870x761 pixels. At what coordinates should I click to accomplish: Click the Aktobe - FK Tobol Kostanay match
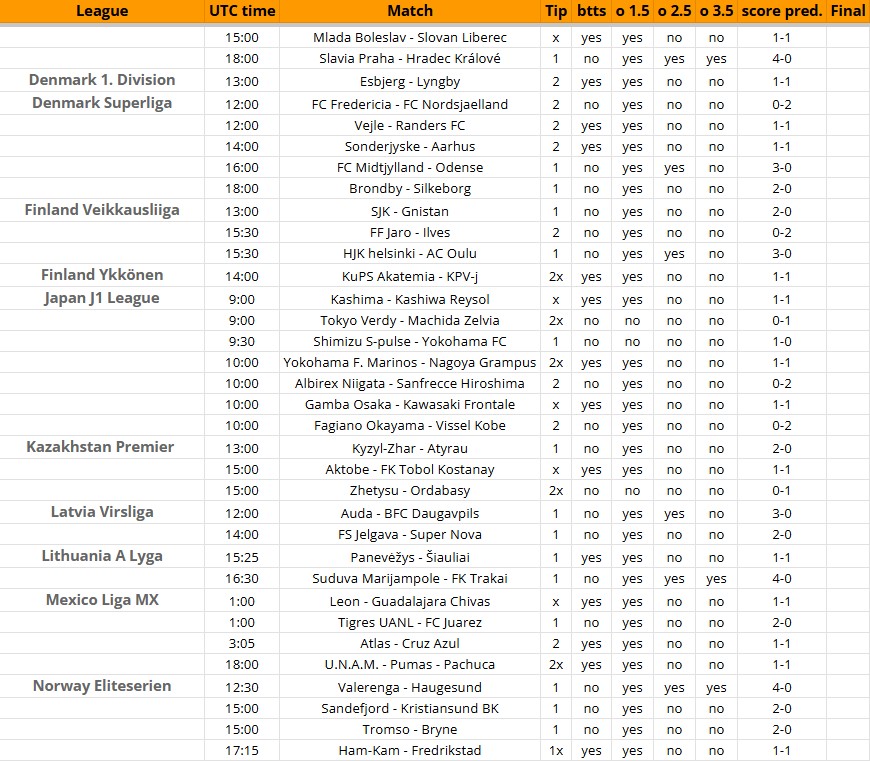[410, 470]
